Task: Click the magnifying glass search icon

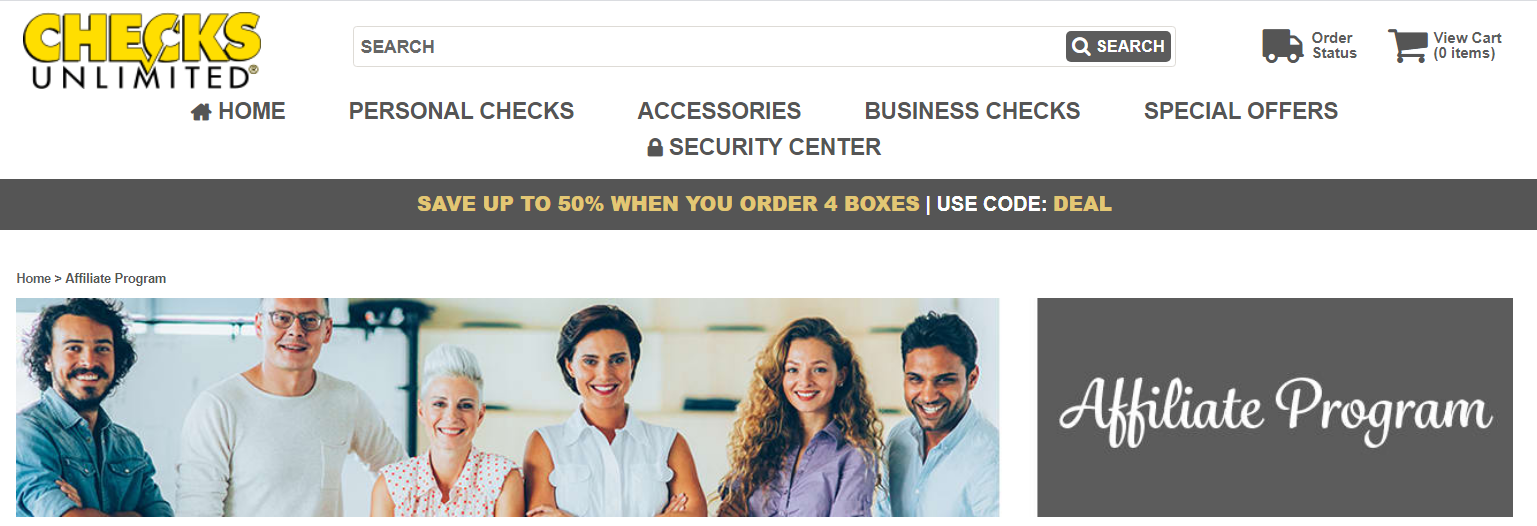Action: tap(1081, 46)
